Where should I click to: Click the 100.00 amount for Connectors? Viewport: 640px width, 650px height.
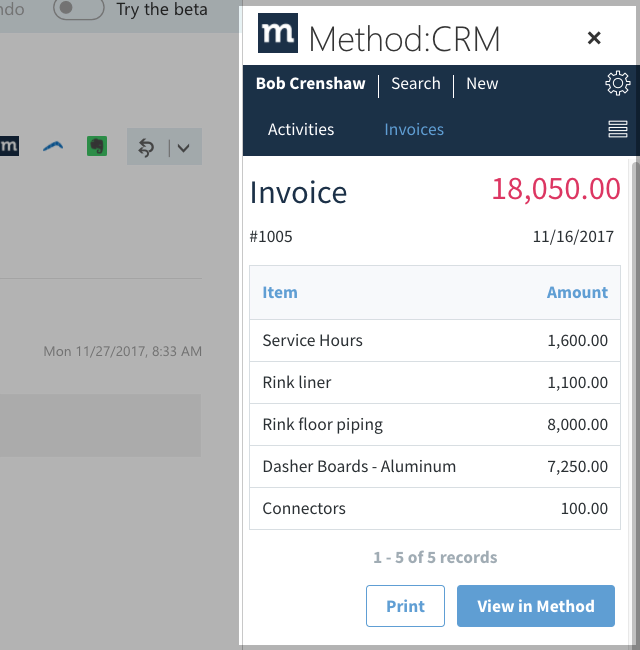point(584,509)
